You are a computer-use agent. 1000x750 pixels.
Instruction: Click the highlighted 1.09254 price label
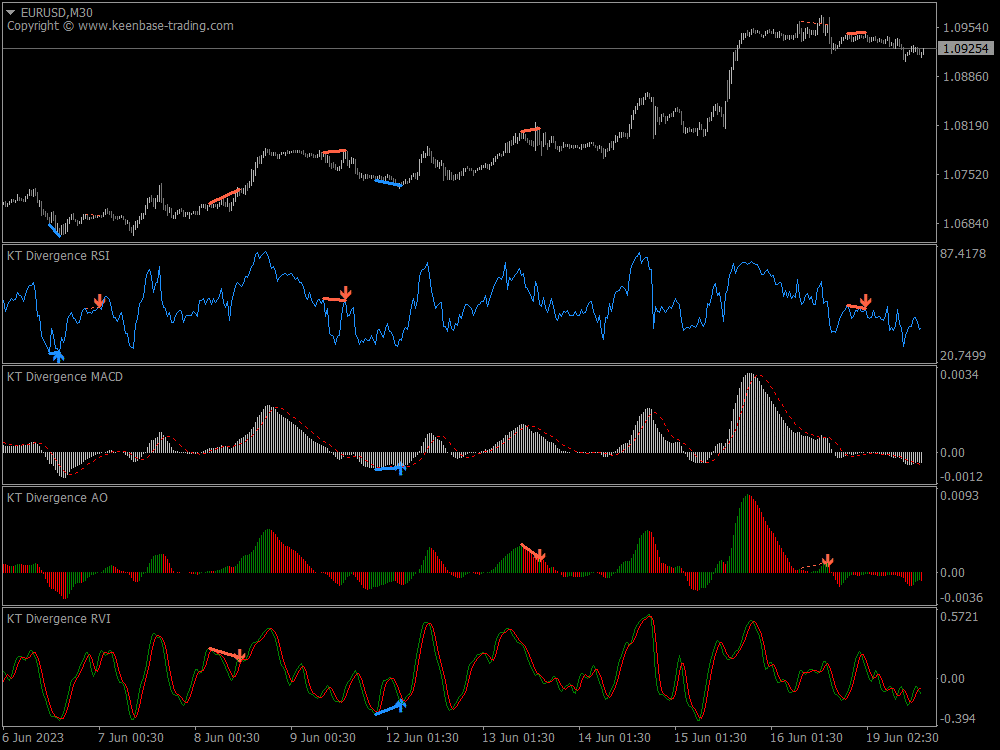(x=966, y=46)
